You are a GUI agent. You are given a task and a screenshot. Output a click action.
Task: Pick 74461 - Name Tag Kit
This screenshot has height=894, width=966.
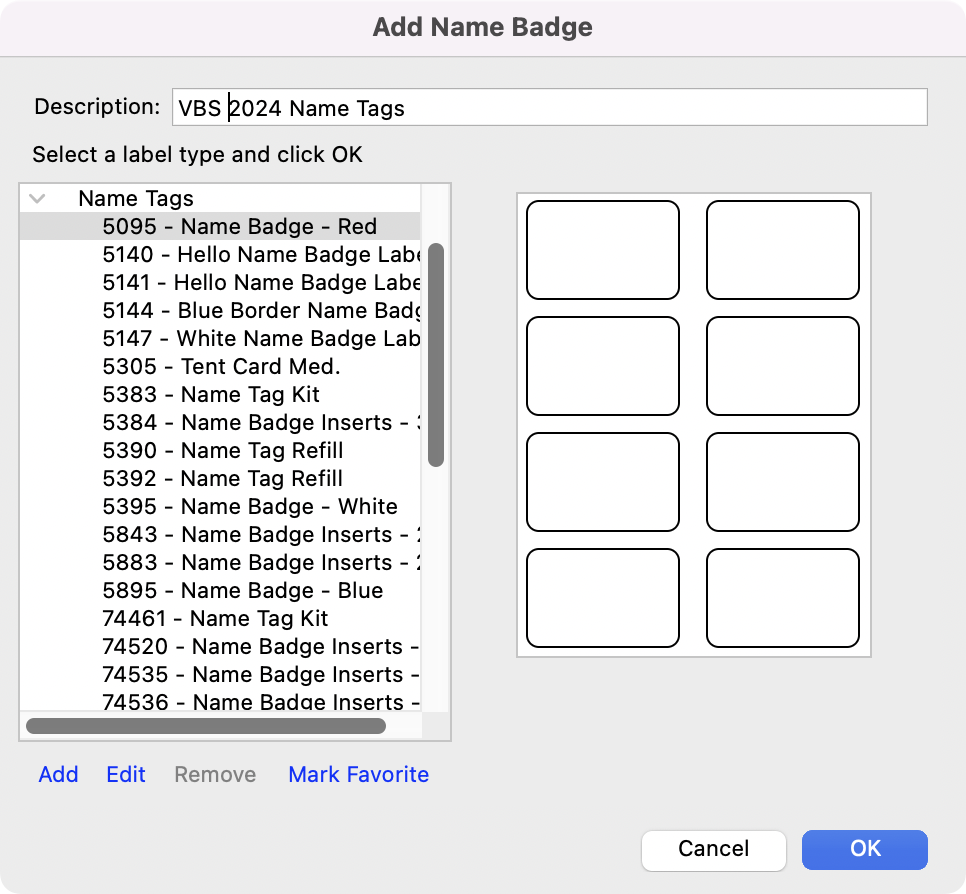click(x=215, y=618)
